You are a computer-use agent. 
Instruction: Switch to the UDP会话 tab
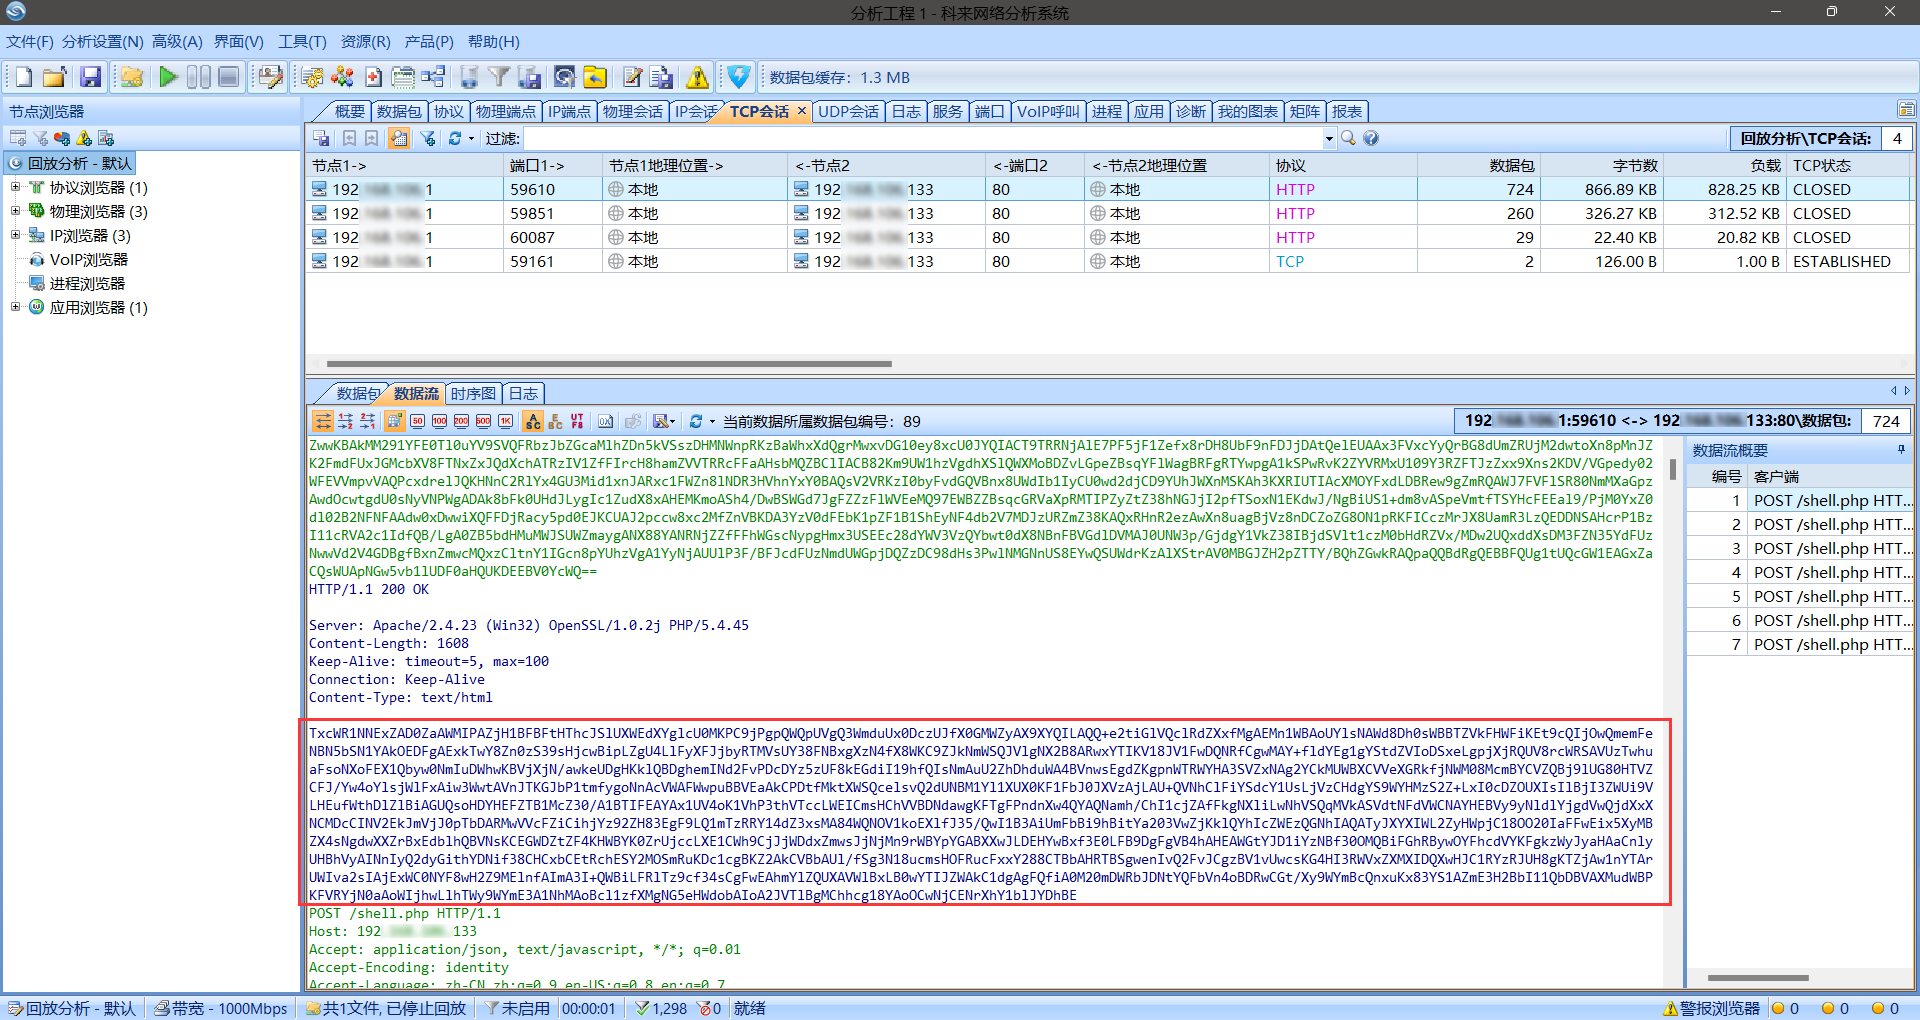coord(848,111)
